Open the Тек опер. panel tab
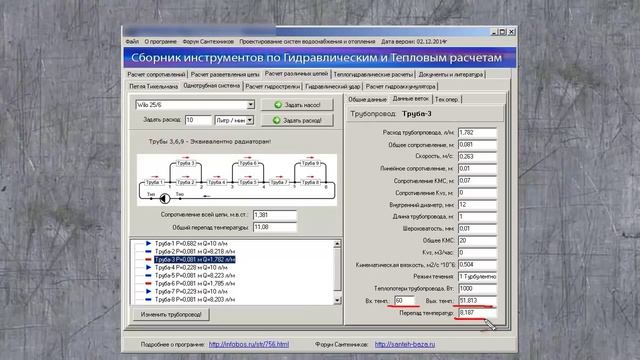This screenshot has height=360, width=640. (447, 100)
